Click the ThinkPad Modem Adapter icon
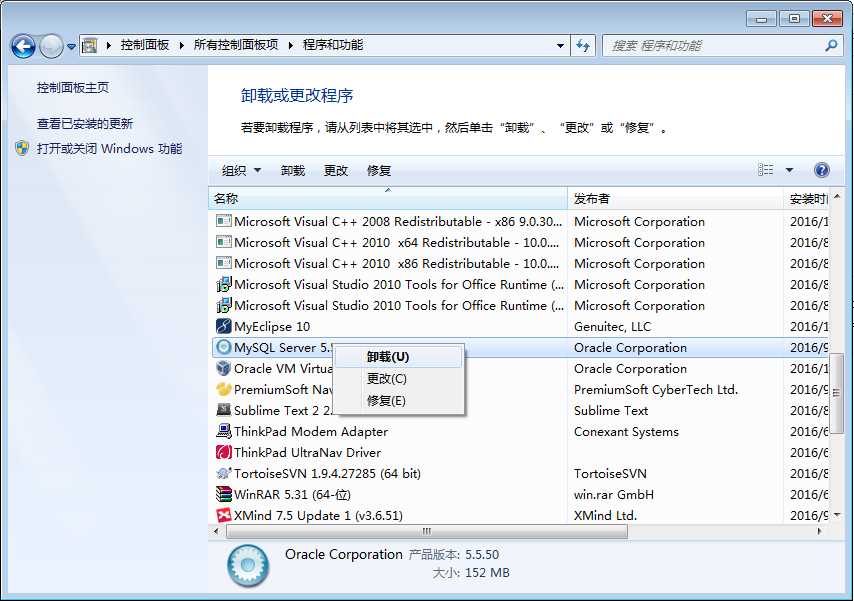Image resolution: width=854 pixels, height=601 pixels. tap(224, 431)
